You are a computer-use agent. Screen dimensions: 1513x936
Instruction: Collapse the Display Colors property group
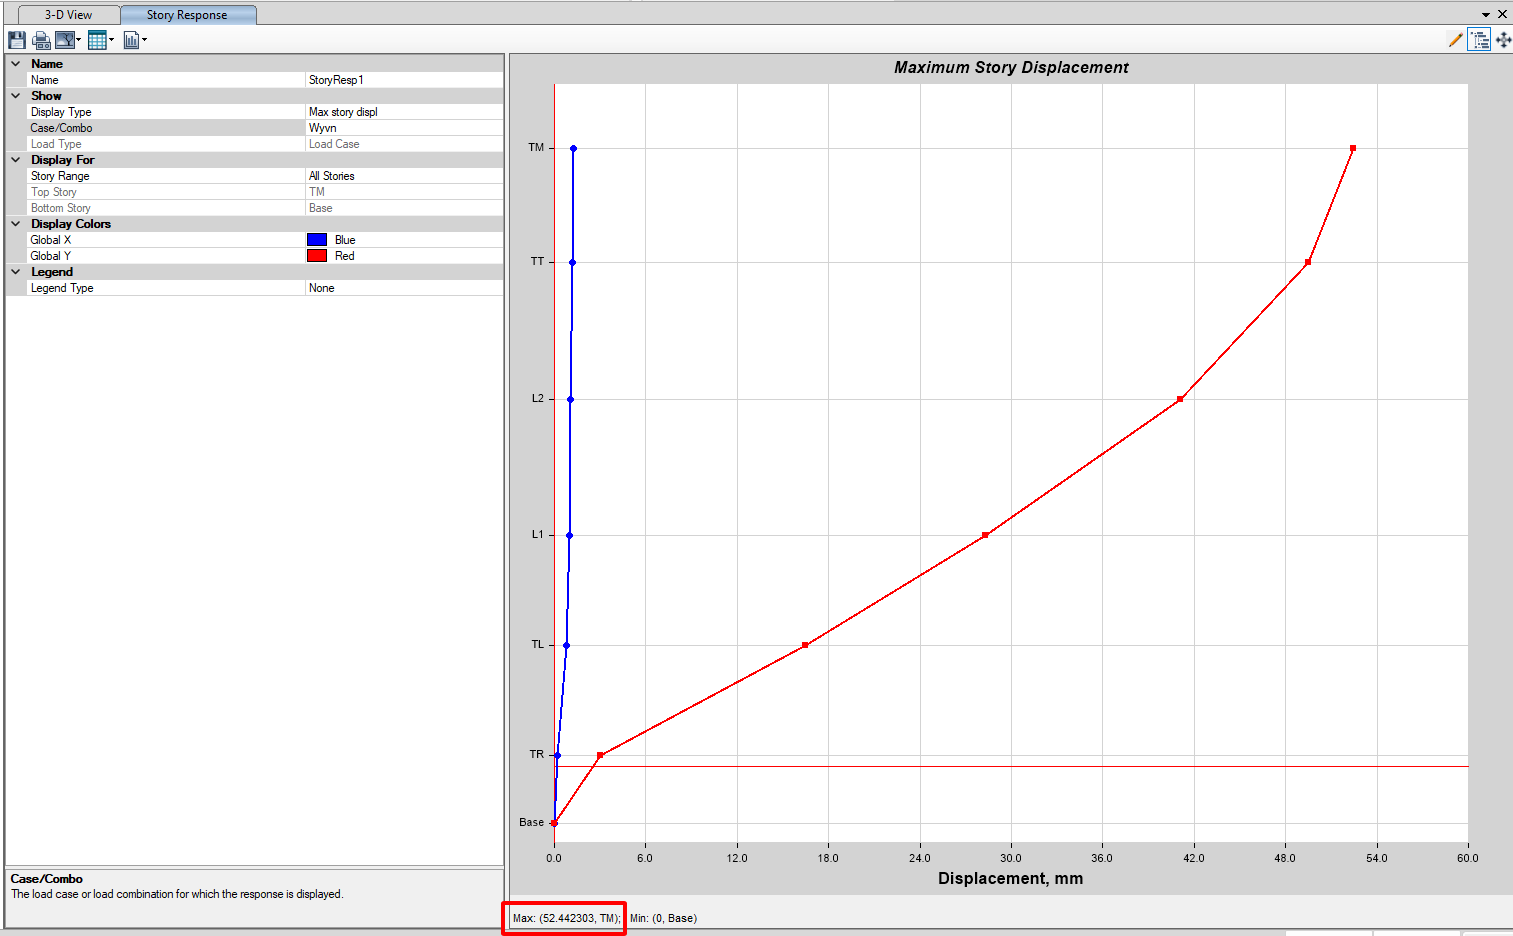pyautogui.click(x=16, y=224)
